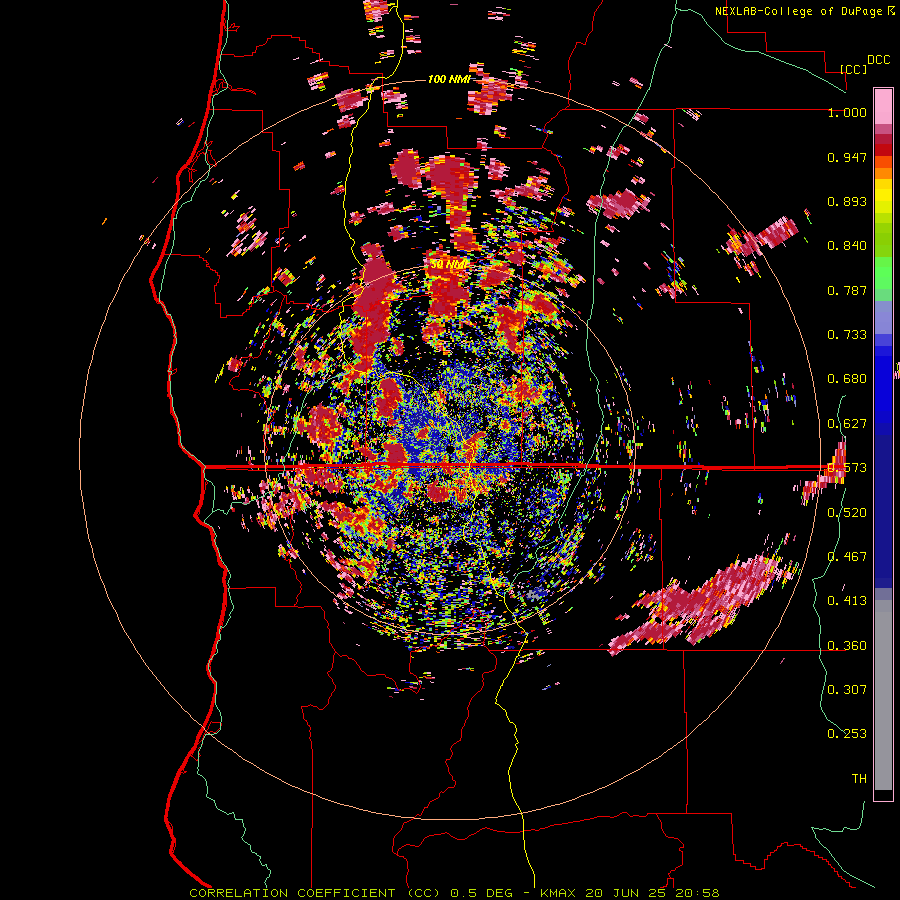Click the KMAX radar site identifier
Screen dimensions: 900x900
pyautogui.click(x=560, y=893)
